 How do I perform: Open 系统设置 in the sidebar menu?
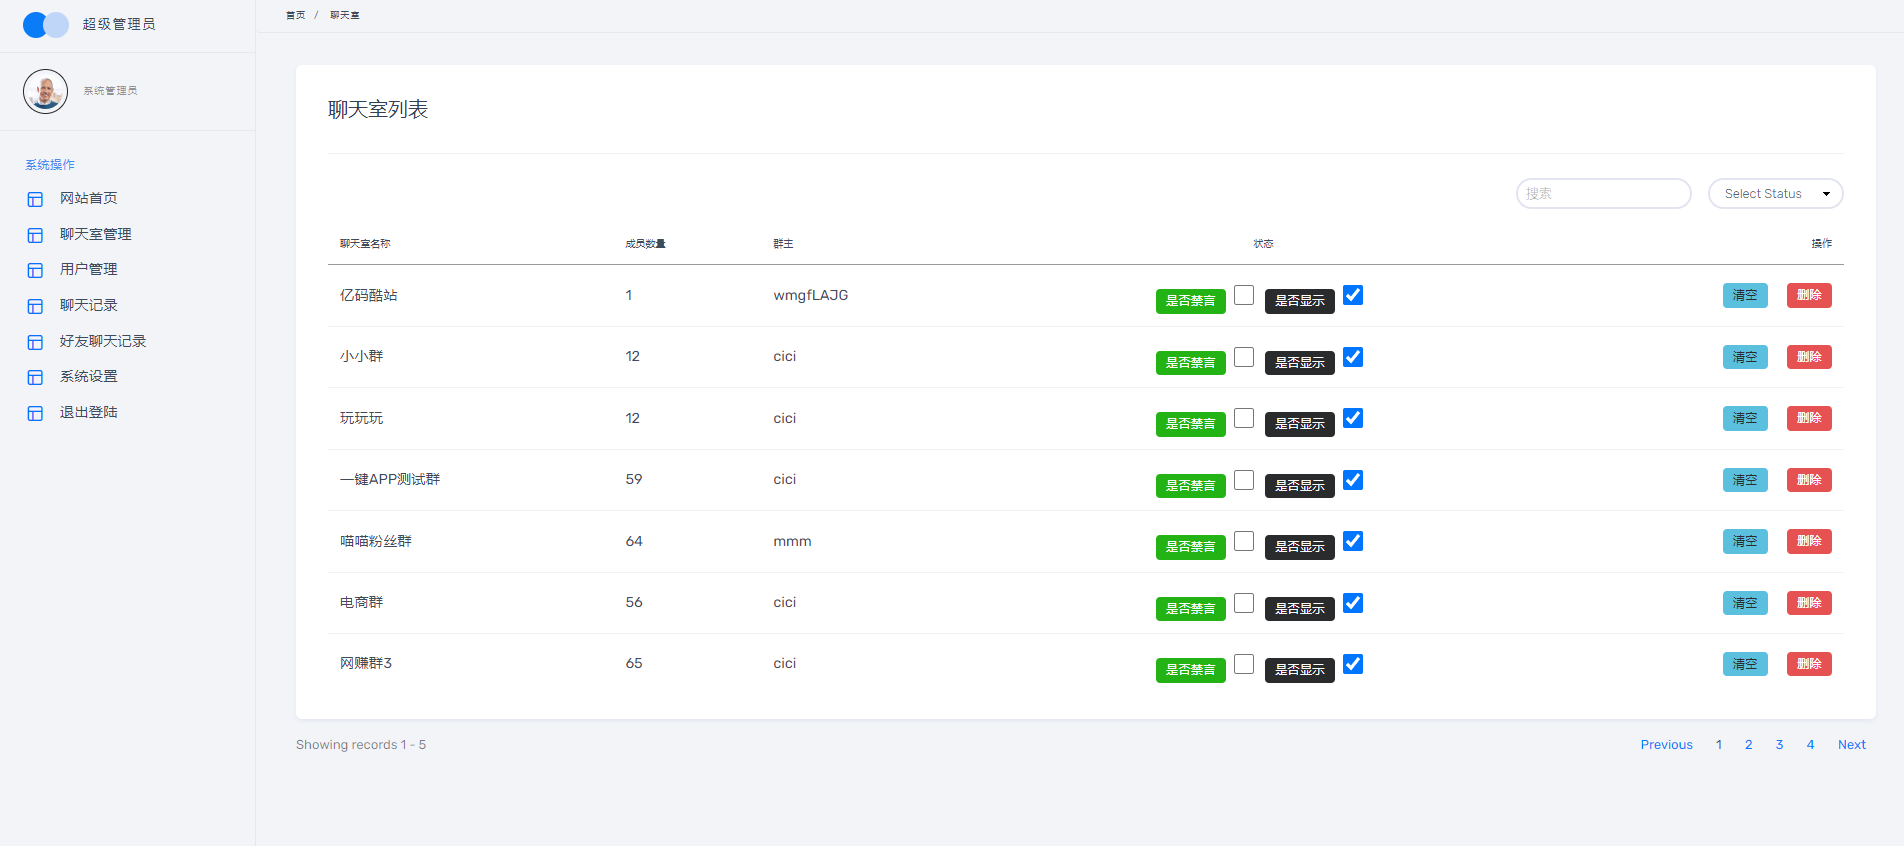88,377
